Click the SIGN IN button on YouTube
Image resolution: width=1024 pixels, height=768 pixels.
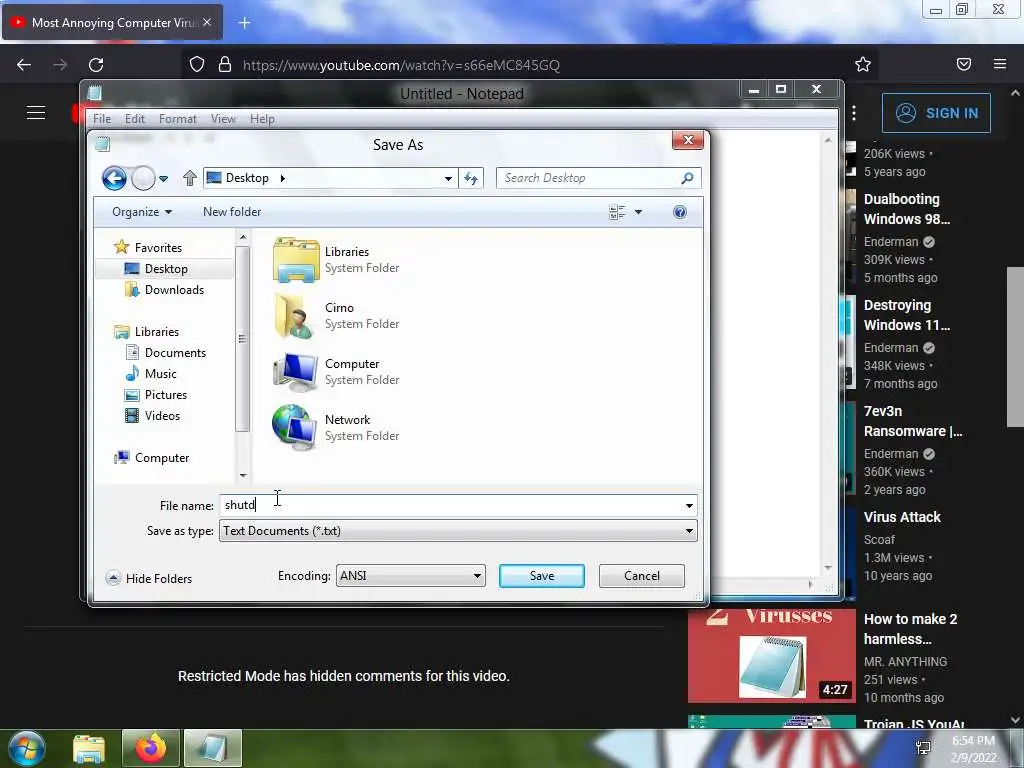936,113
